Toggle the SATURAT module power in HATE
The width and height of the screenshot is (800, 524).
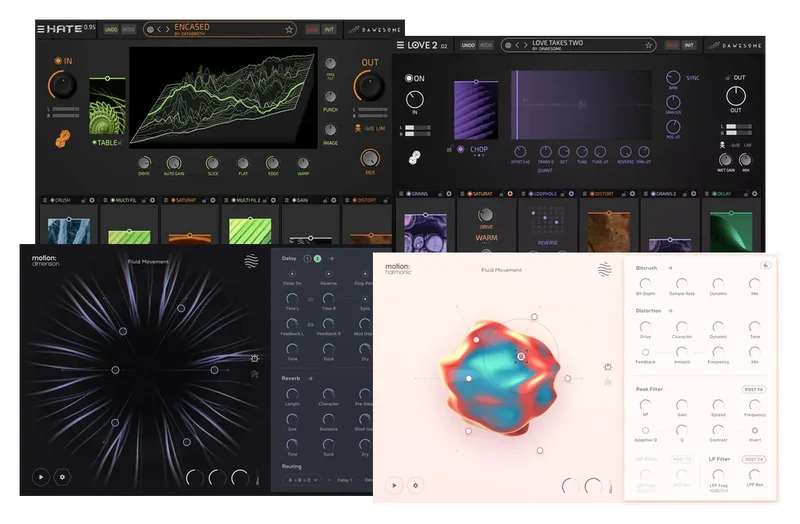pos(173,200)
